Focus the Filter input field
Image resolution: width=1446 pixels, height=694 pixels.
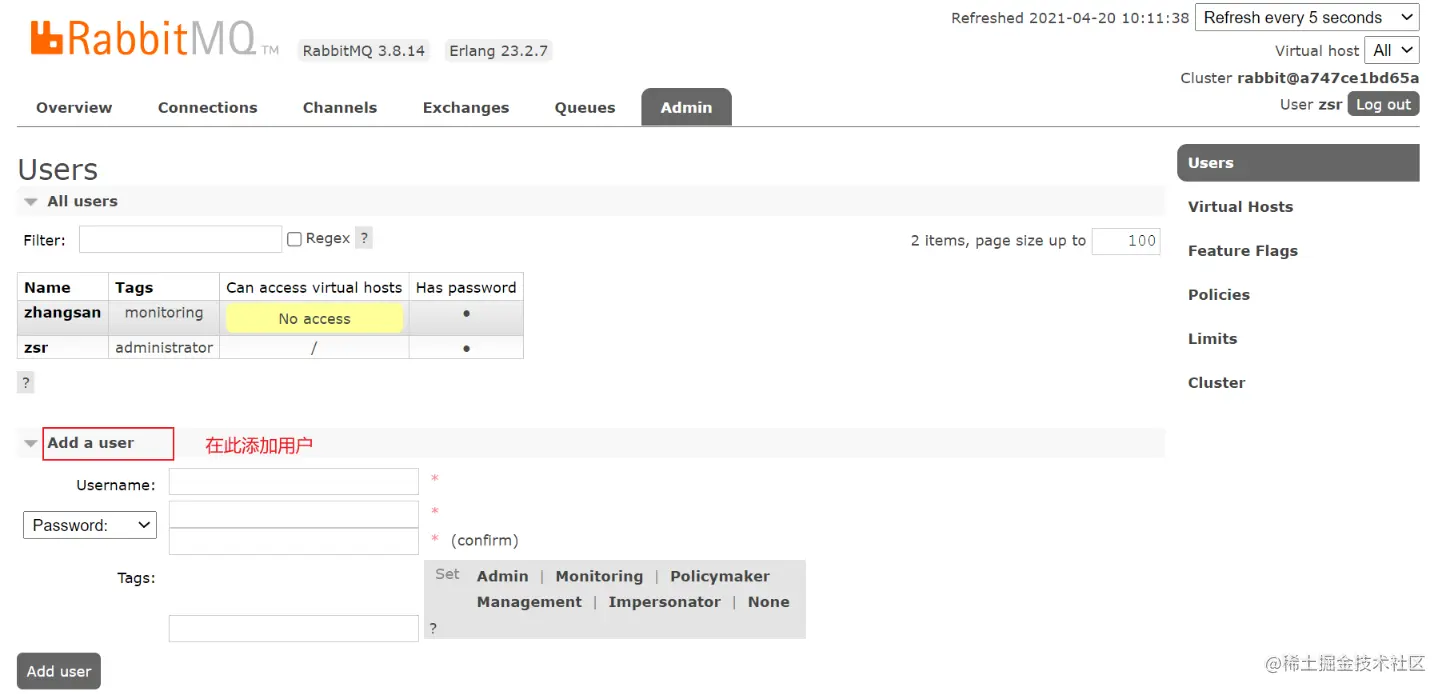(180, 239)
